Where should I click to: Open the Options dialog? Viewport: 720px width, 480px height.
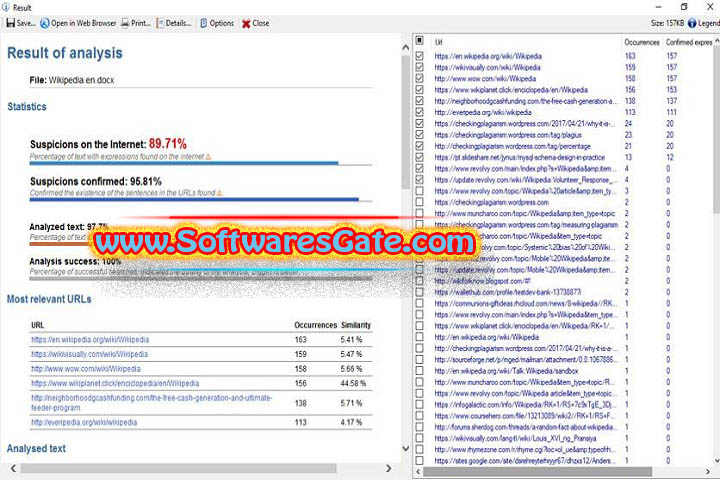coord(217,23)
